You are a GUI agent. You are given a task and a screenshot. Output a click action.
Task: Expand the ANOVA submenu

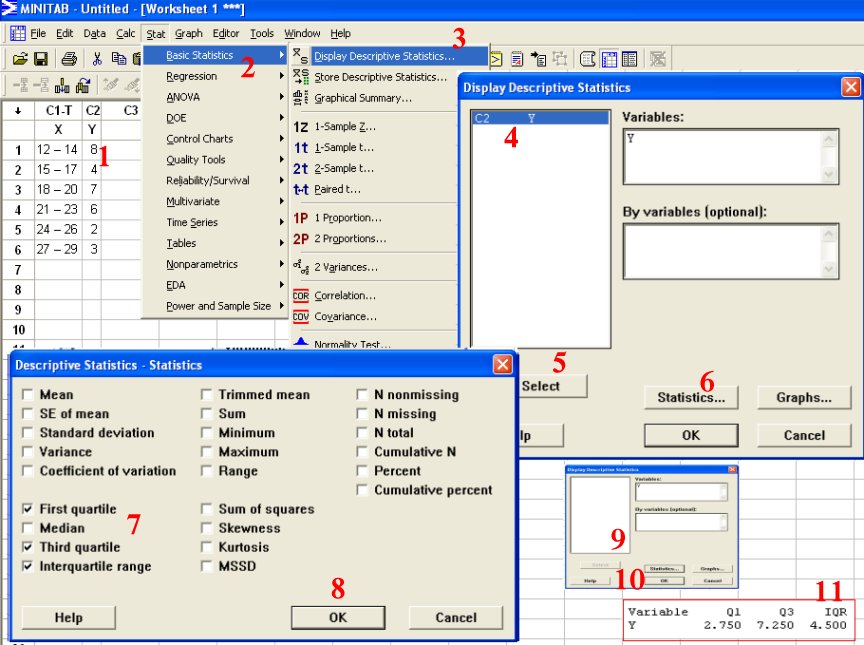click(215, 97)
